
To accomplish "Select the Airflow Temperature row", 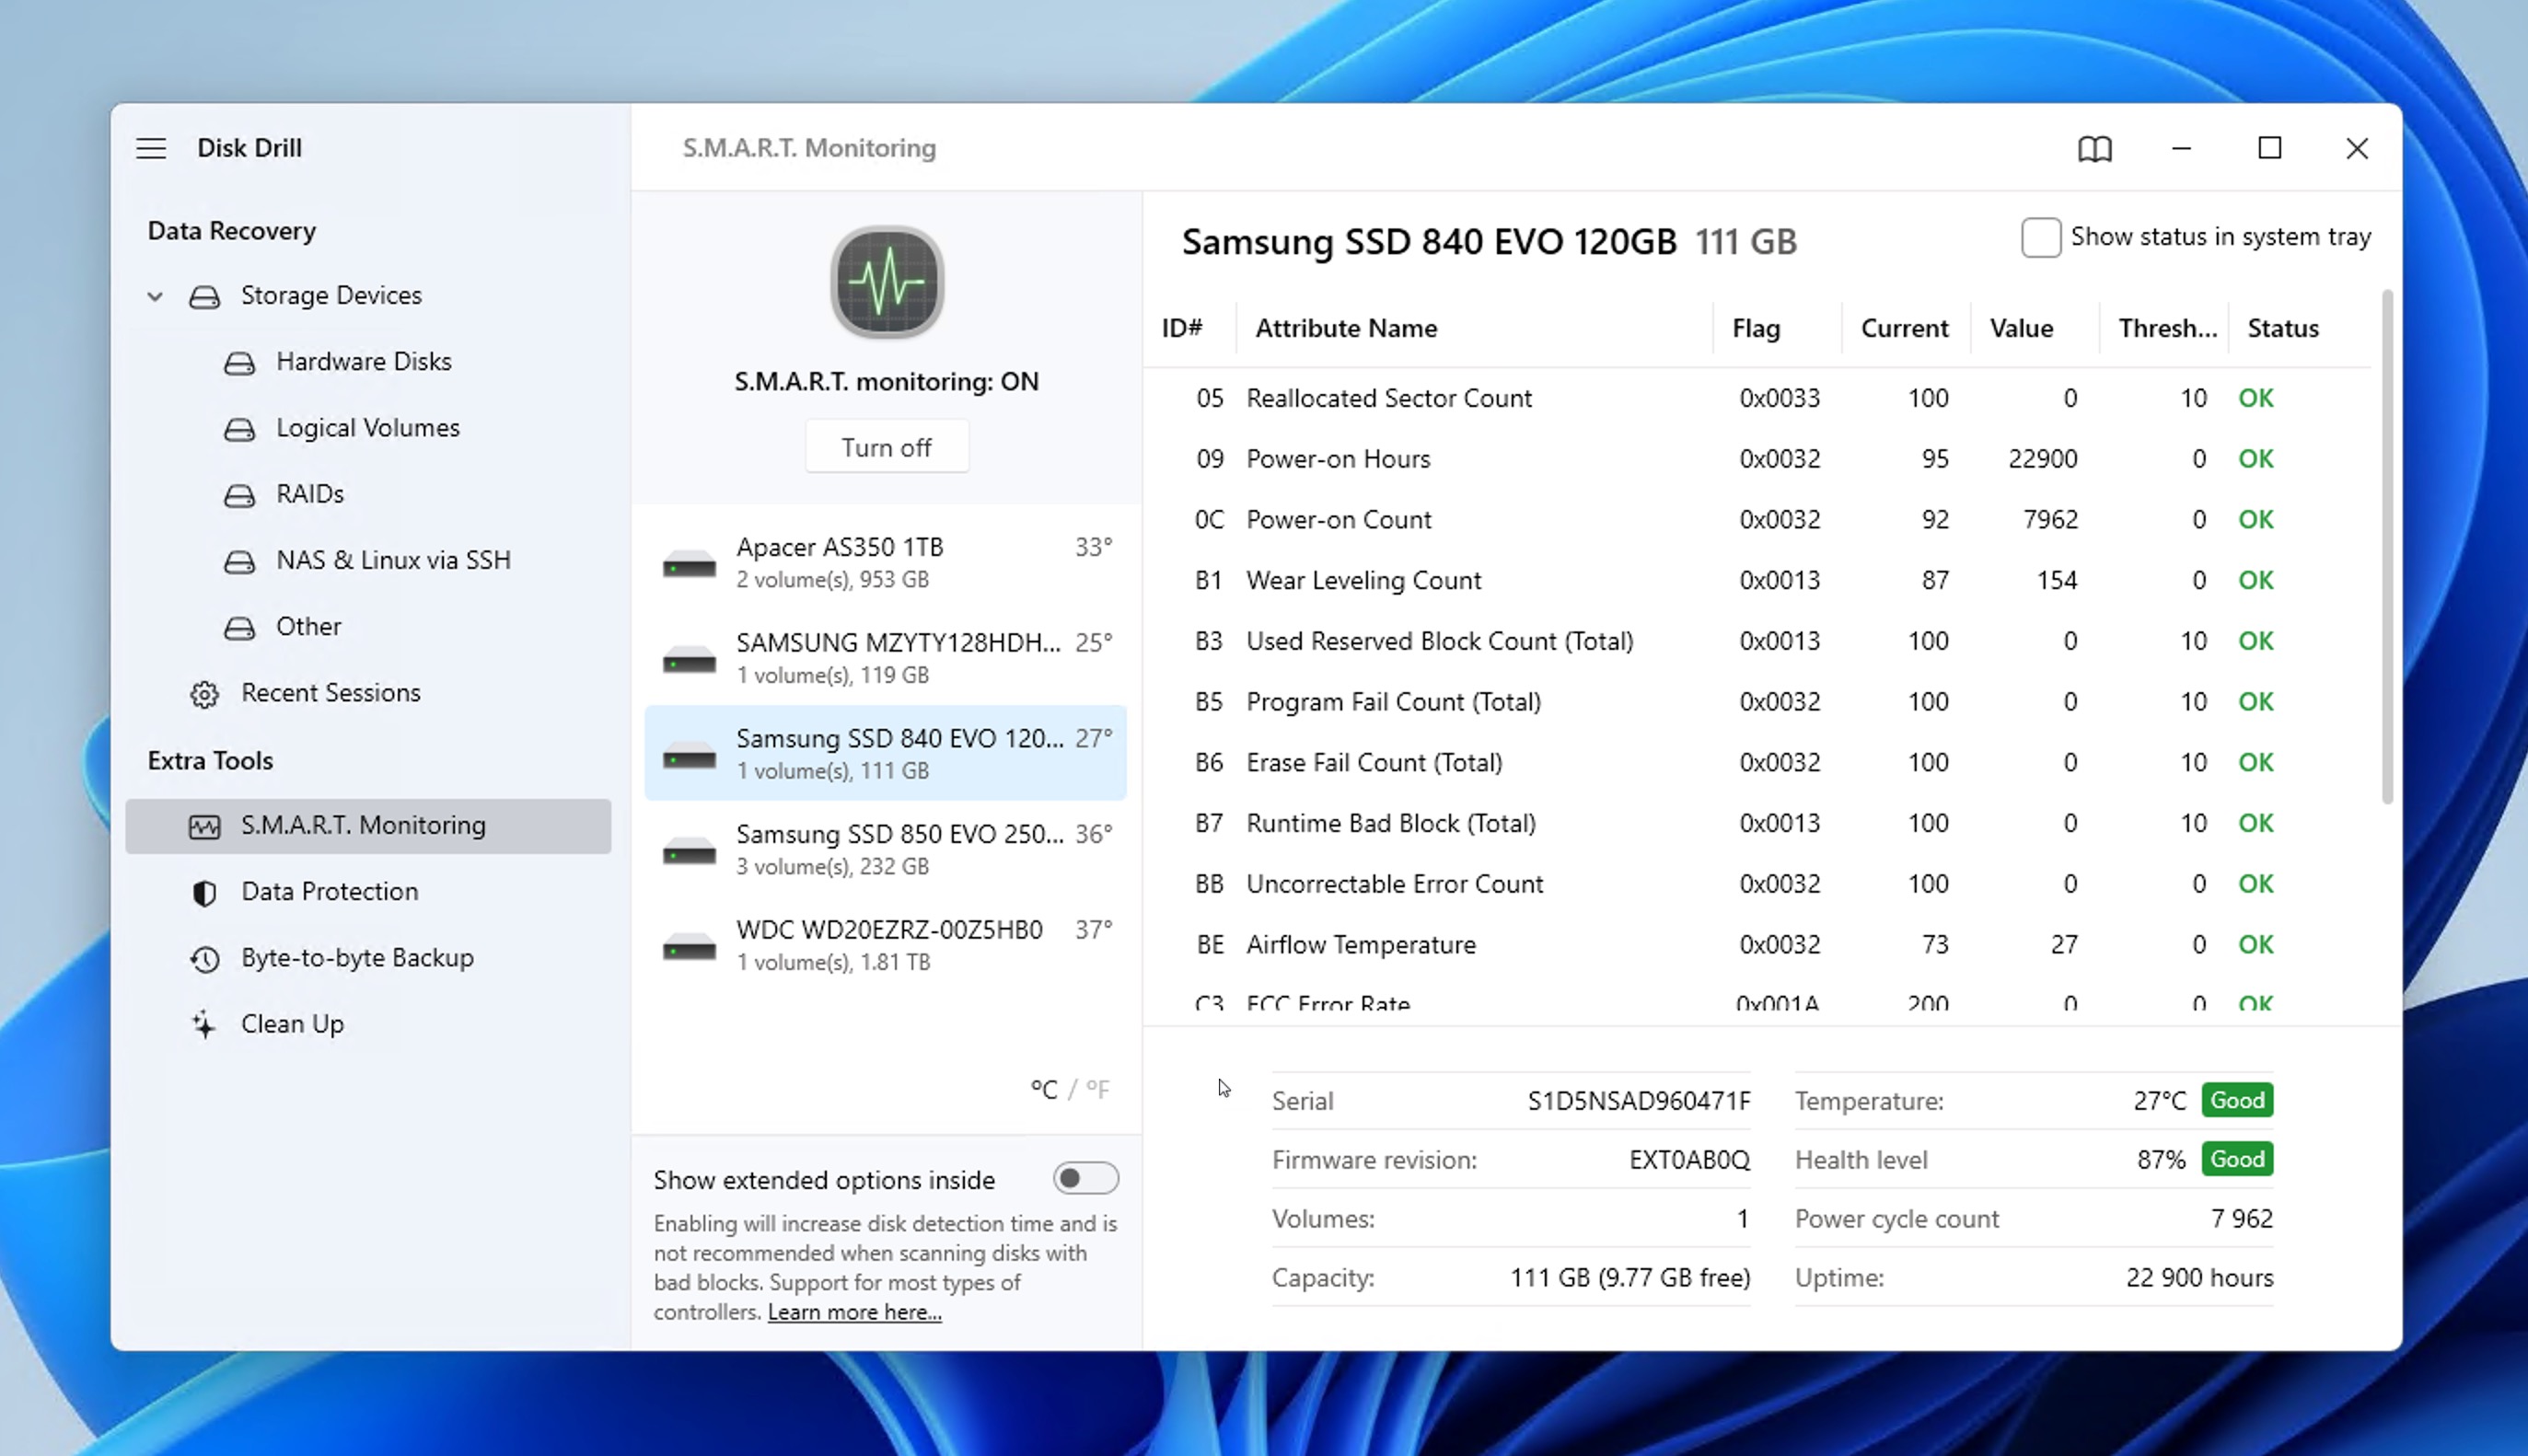I will 1757,944.
